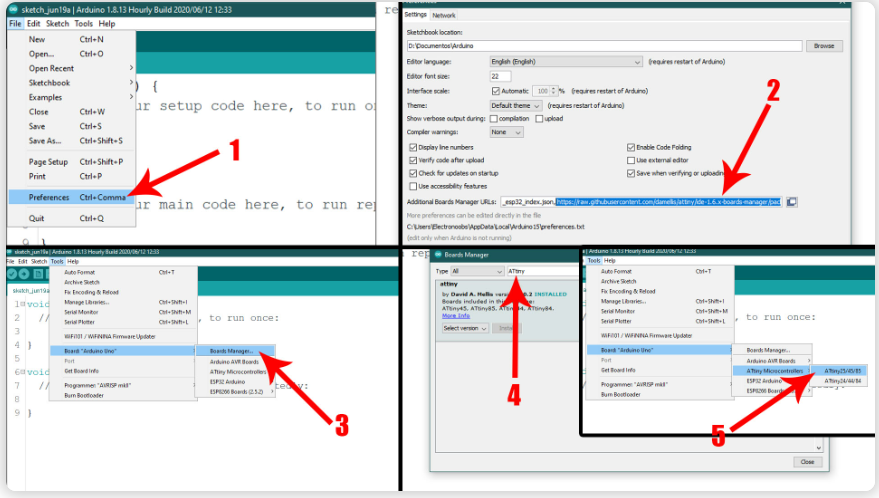
Task: Open the Type dropdown in Boards Manager
Action: [x=477, y=271]
